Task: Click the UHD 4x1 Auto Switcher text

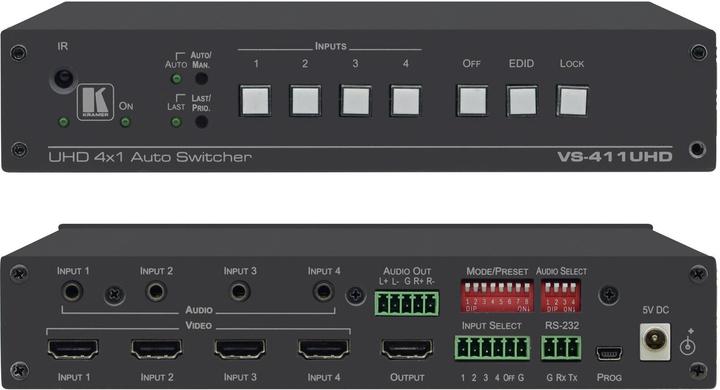Action: click(x=150, y=157)
